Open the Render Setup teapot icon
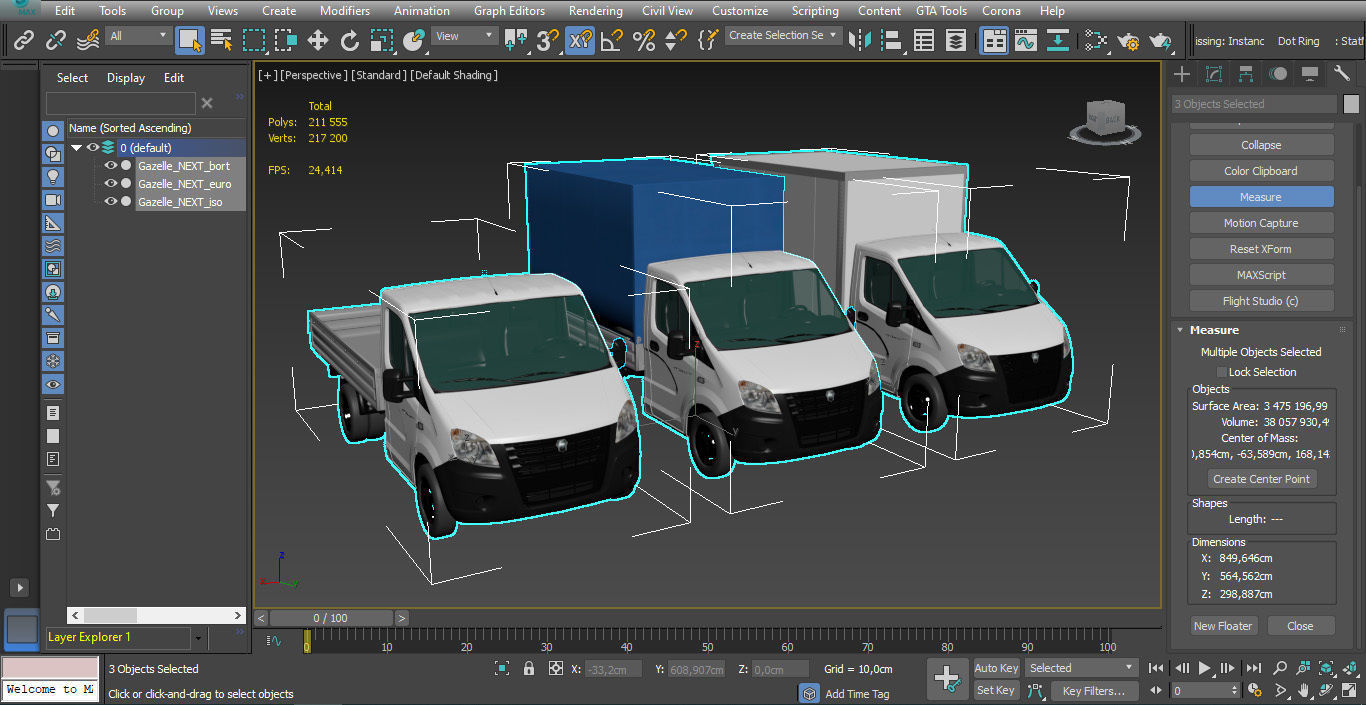Image resolution: width=1366 pixels, height=705 pixels. [x=1128, y=40]
